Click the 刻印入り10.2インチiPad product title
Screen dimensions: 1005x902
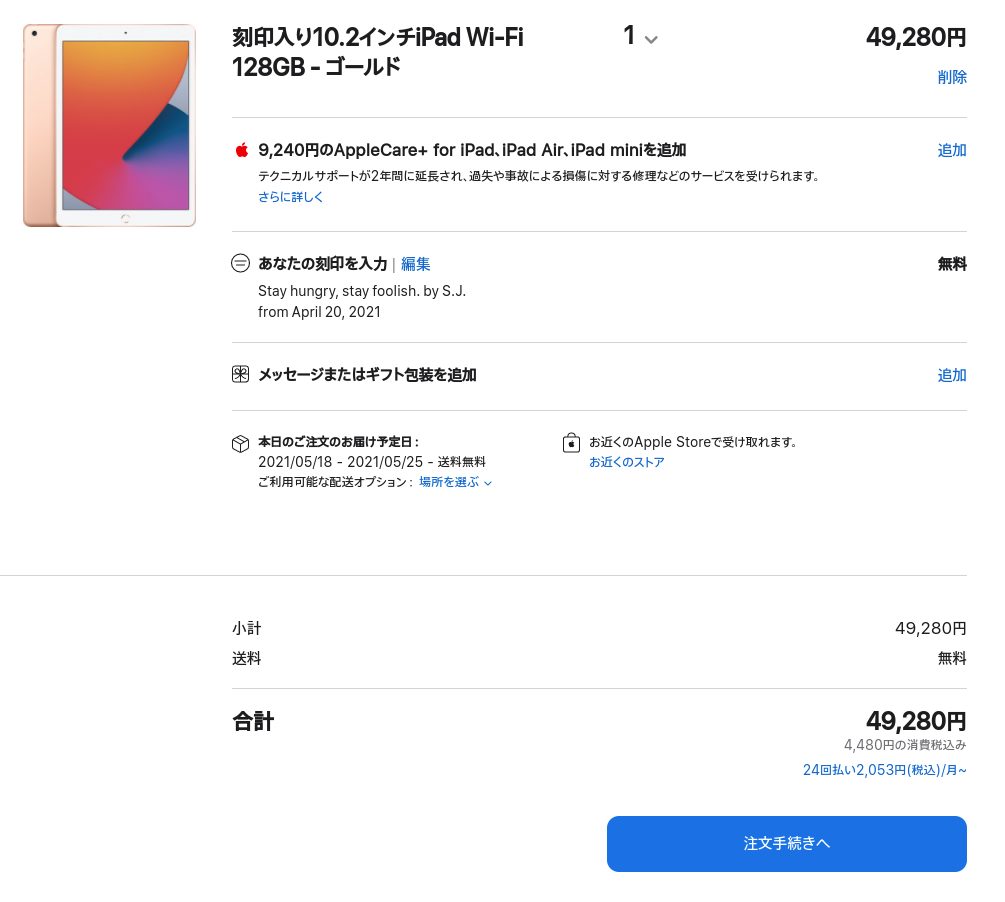tap(378, 52)
